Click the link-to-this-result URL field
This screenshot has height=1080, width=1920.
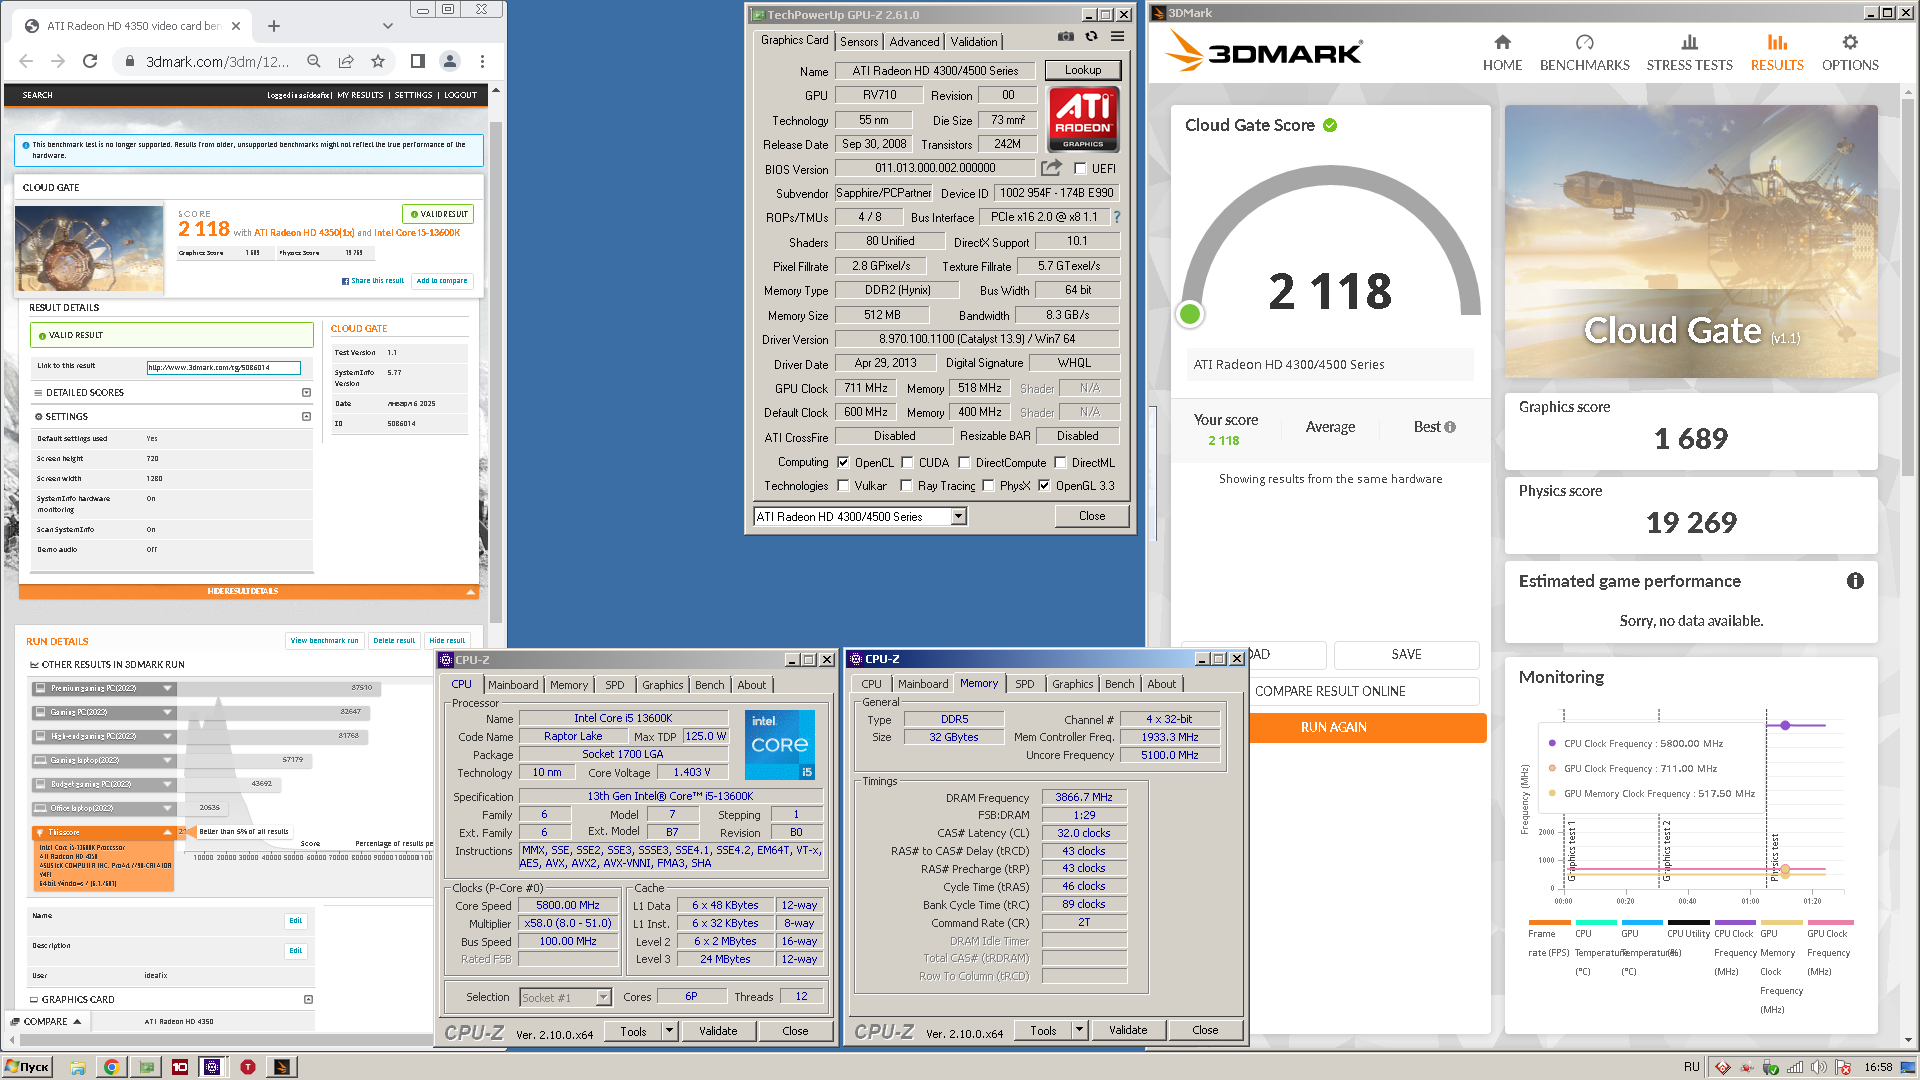pos(223,367)
